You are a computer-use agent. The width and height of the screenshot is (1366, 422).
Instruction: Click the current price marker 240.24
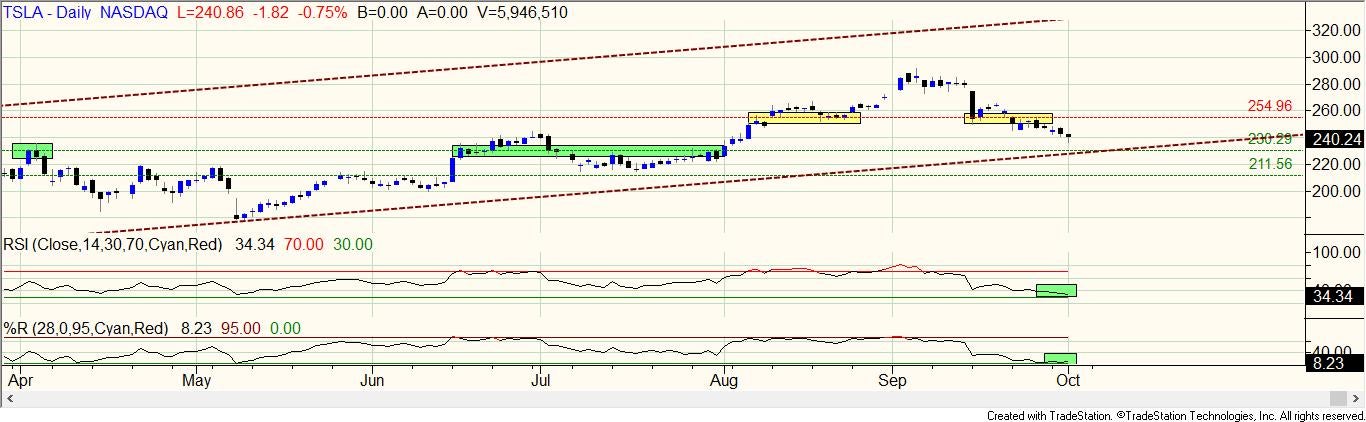1335,140
